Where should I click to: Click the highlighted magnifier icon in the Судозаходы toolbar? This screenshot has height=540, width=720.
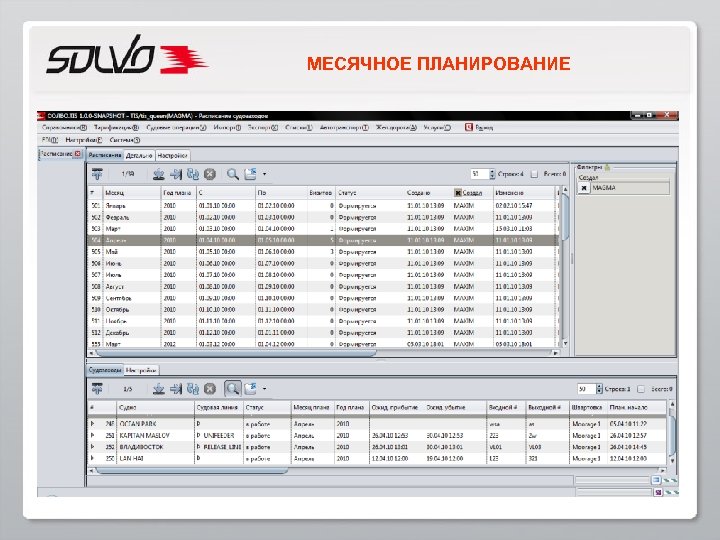coord(233,389)
